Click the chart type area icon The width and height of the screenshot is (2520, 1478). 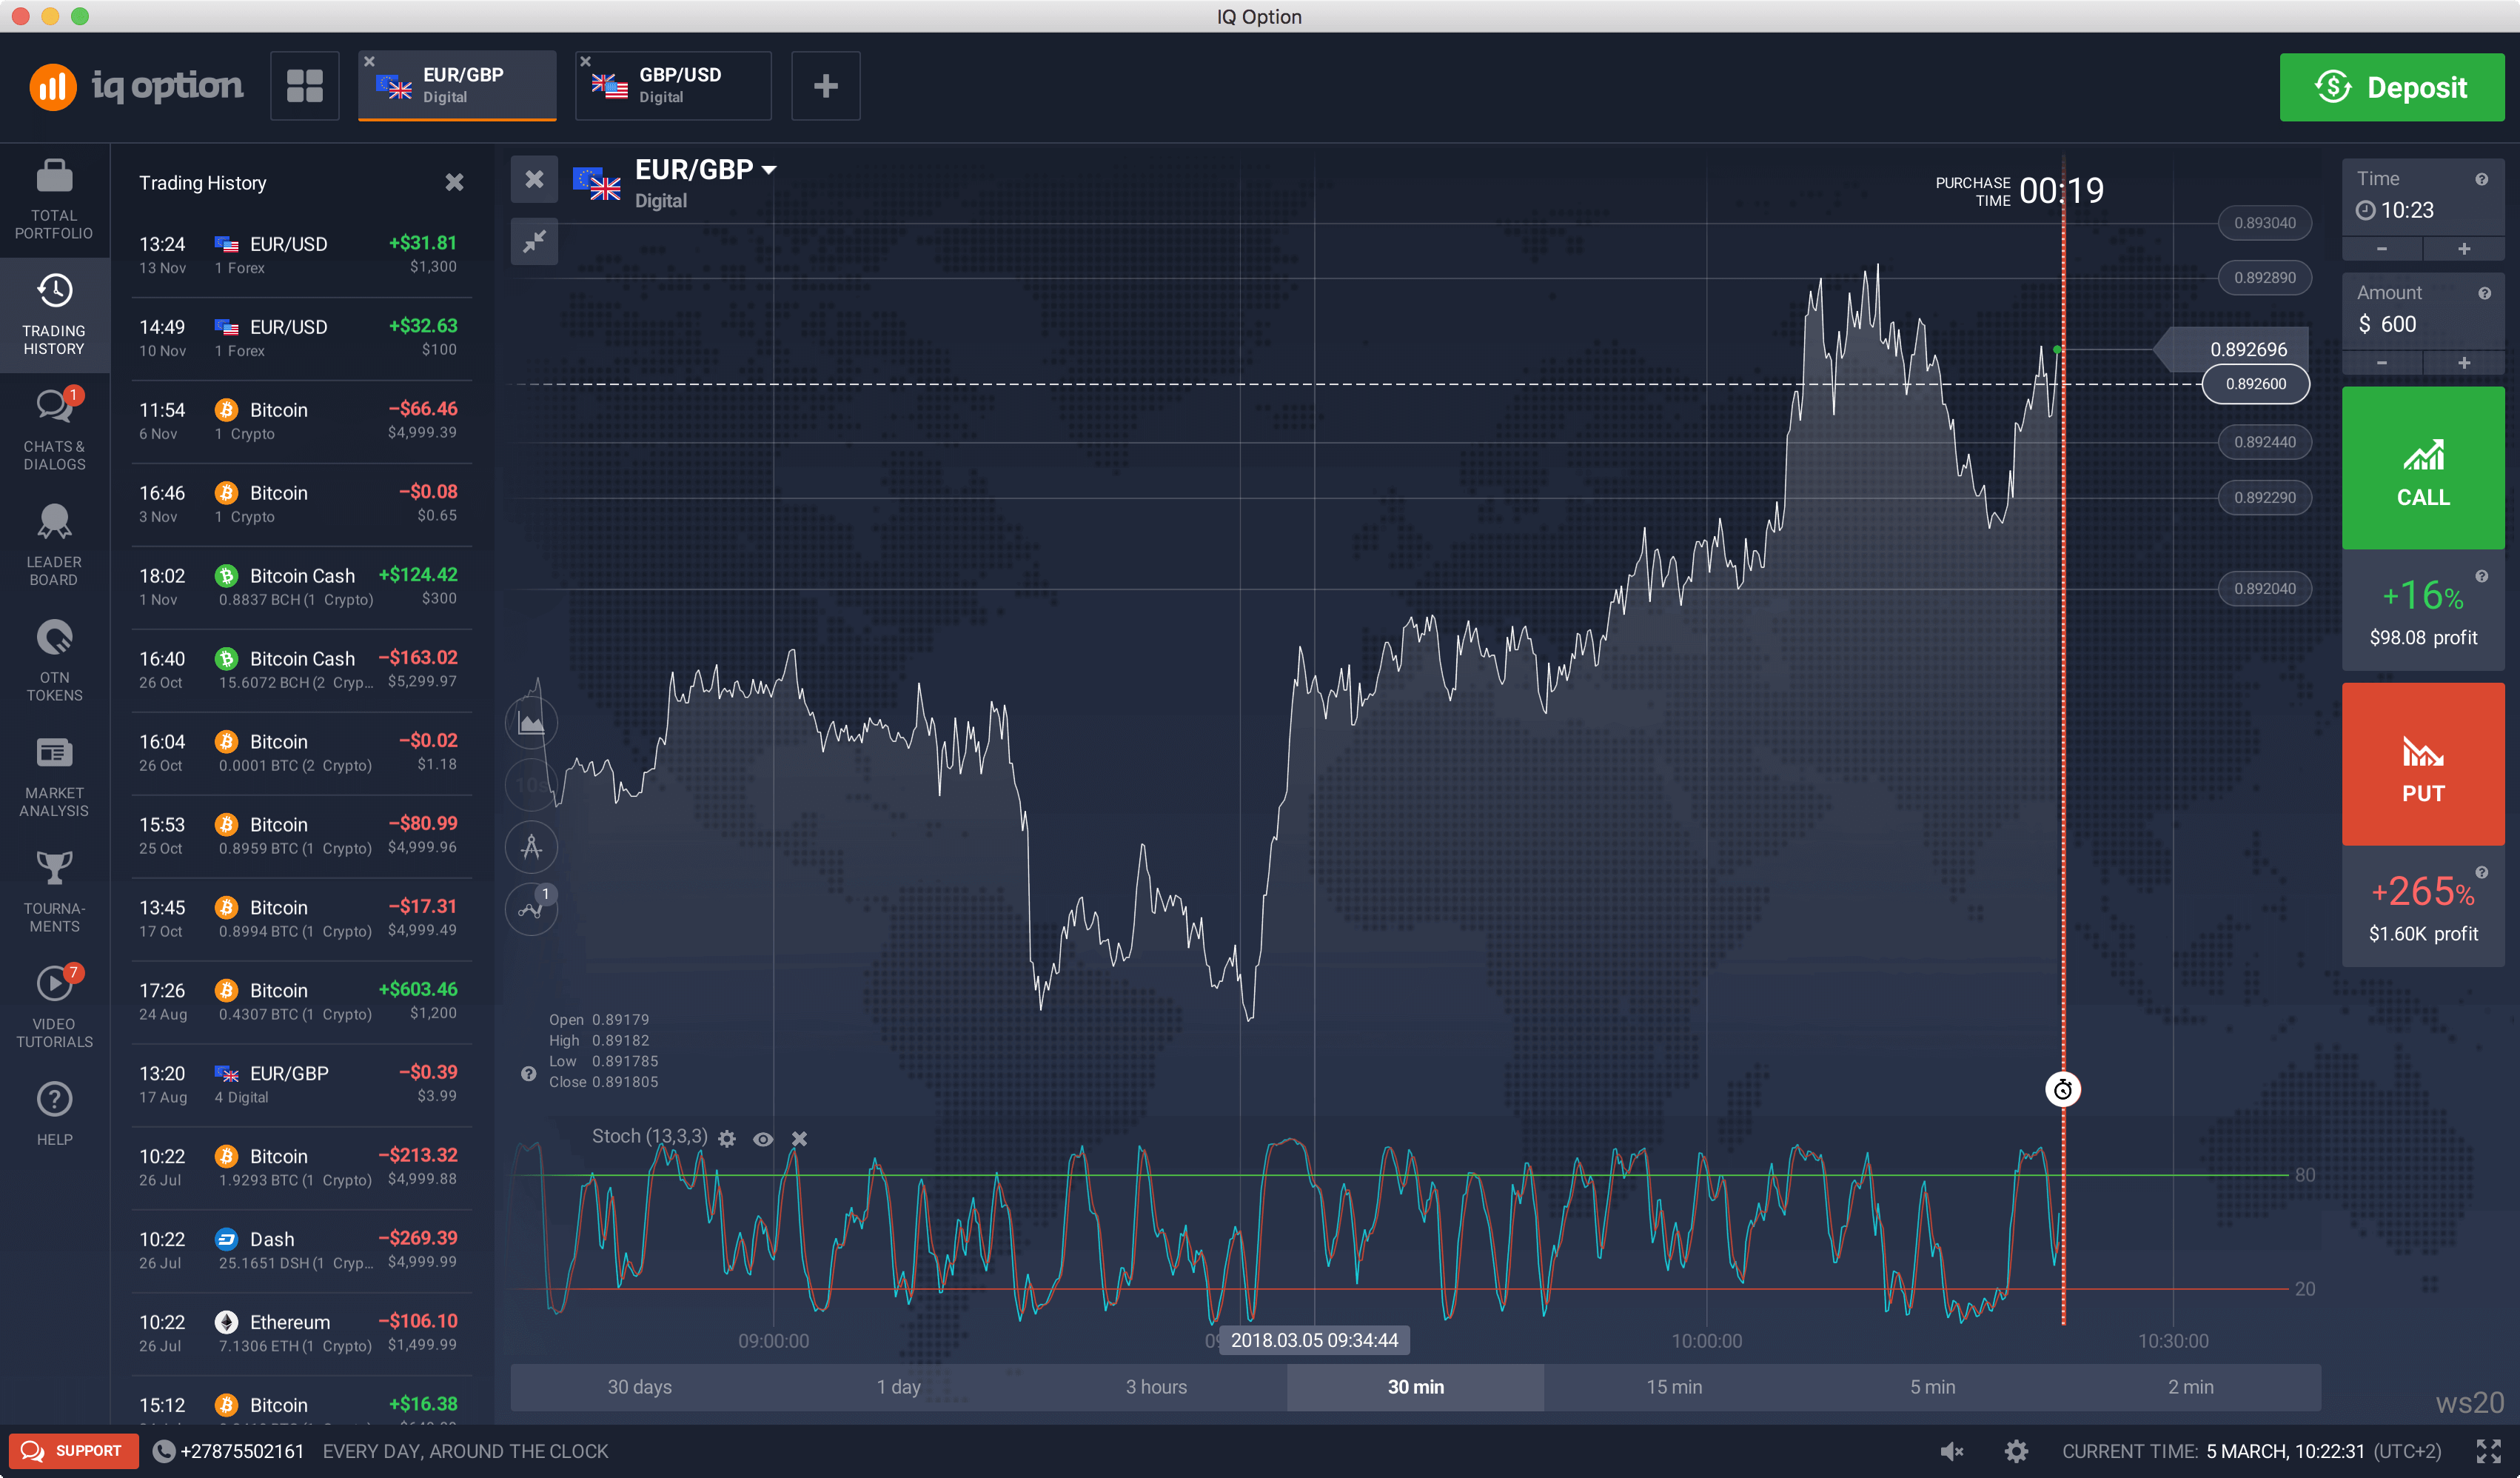pos(531,723)
